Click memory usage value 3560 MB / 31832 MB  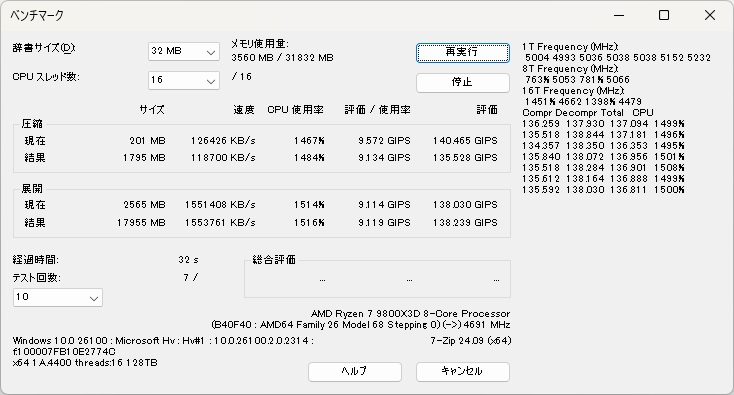tap(282, 58)
